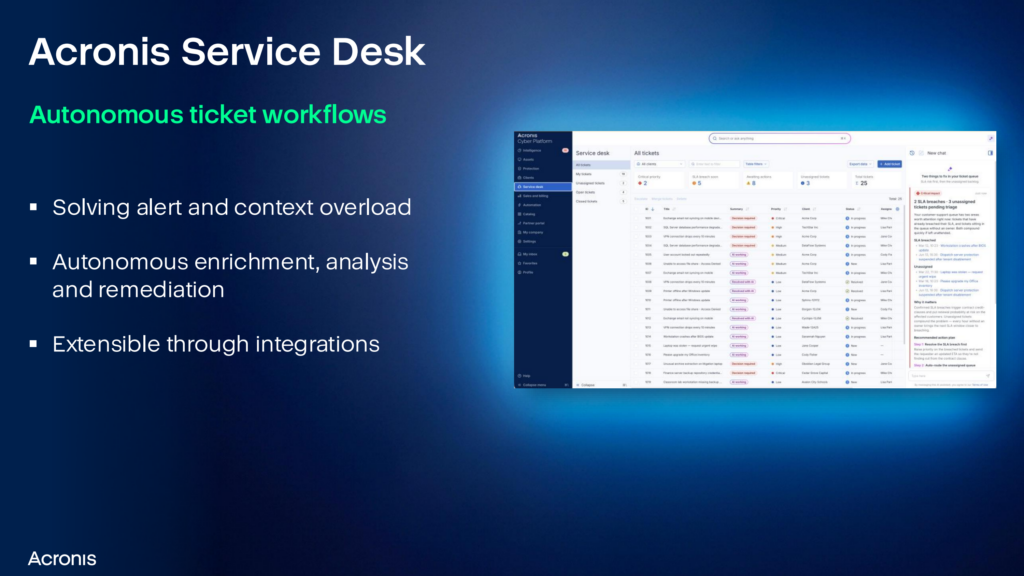This screenshot has height=576, width=1024.
Task: Click the SLA breach soon card
Action: coord(714,180)
